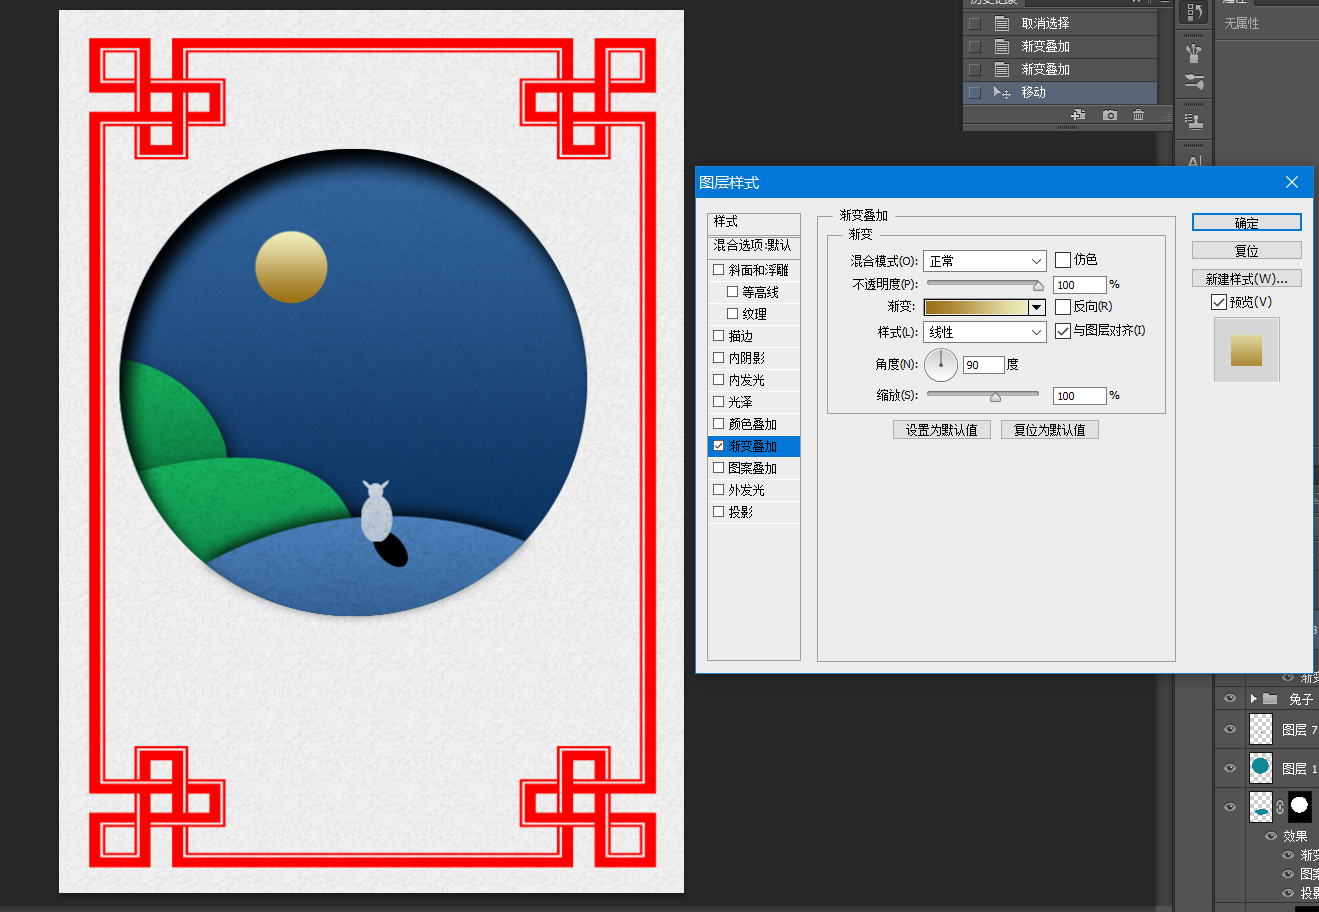Click the 角度 angle dial
1319x912 pixels.
pos(941,365)
